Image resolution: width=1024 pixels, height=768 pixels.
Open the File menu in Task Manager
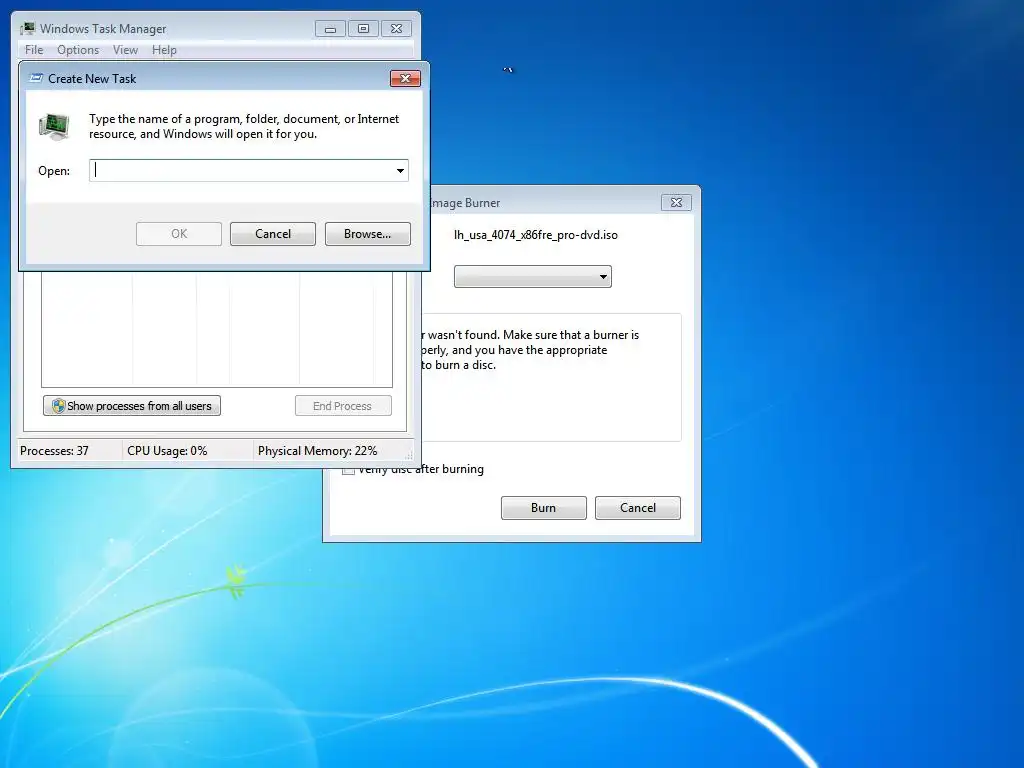[34, 50]
